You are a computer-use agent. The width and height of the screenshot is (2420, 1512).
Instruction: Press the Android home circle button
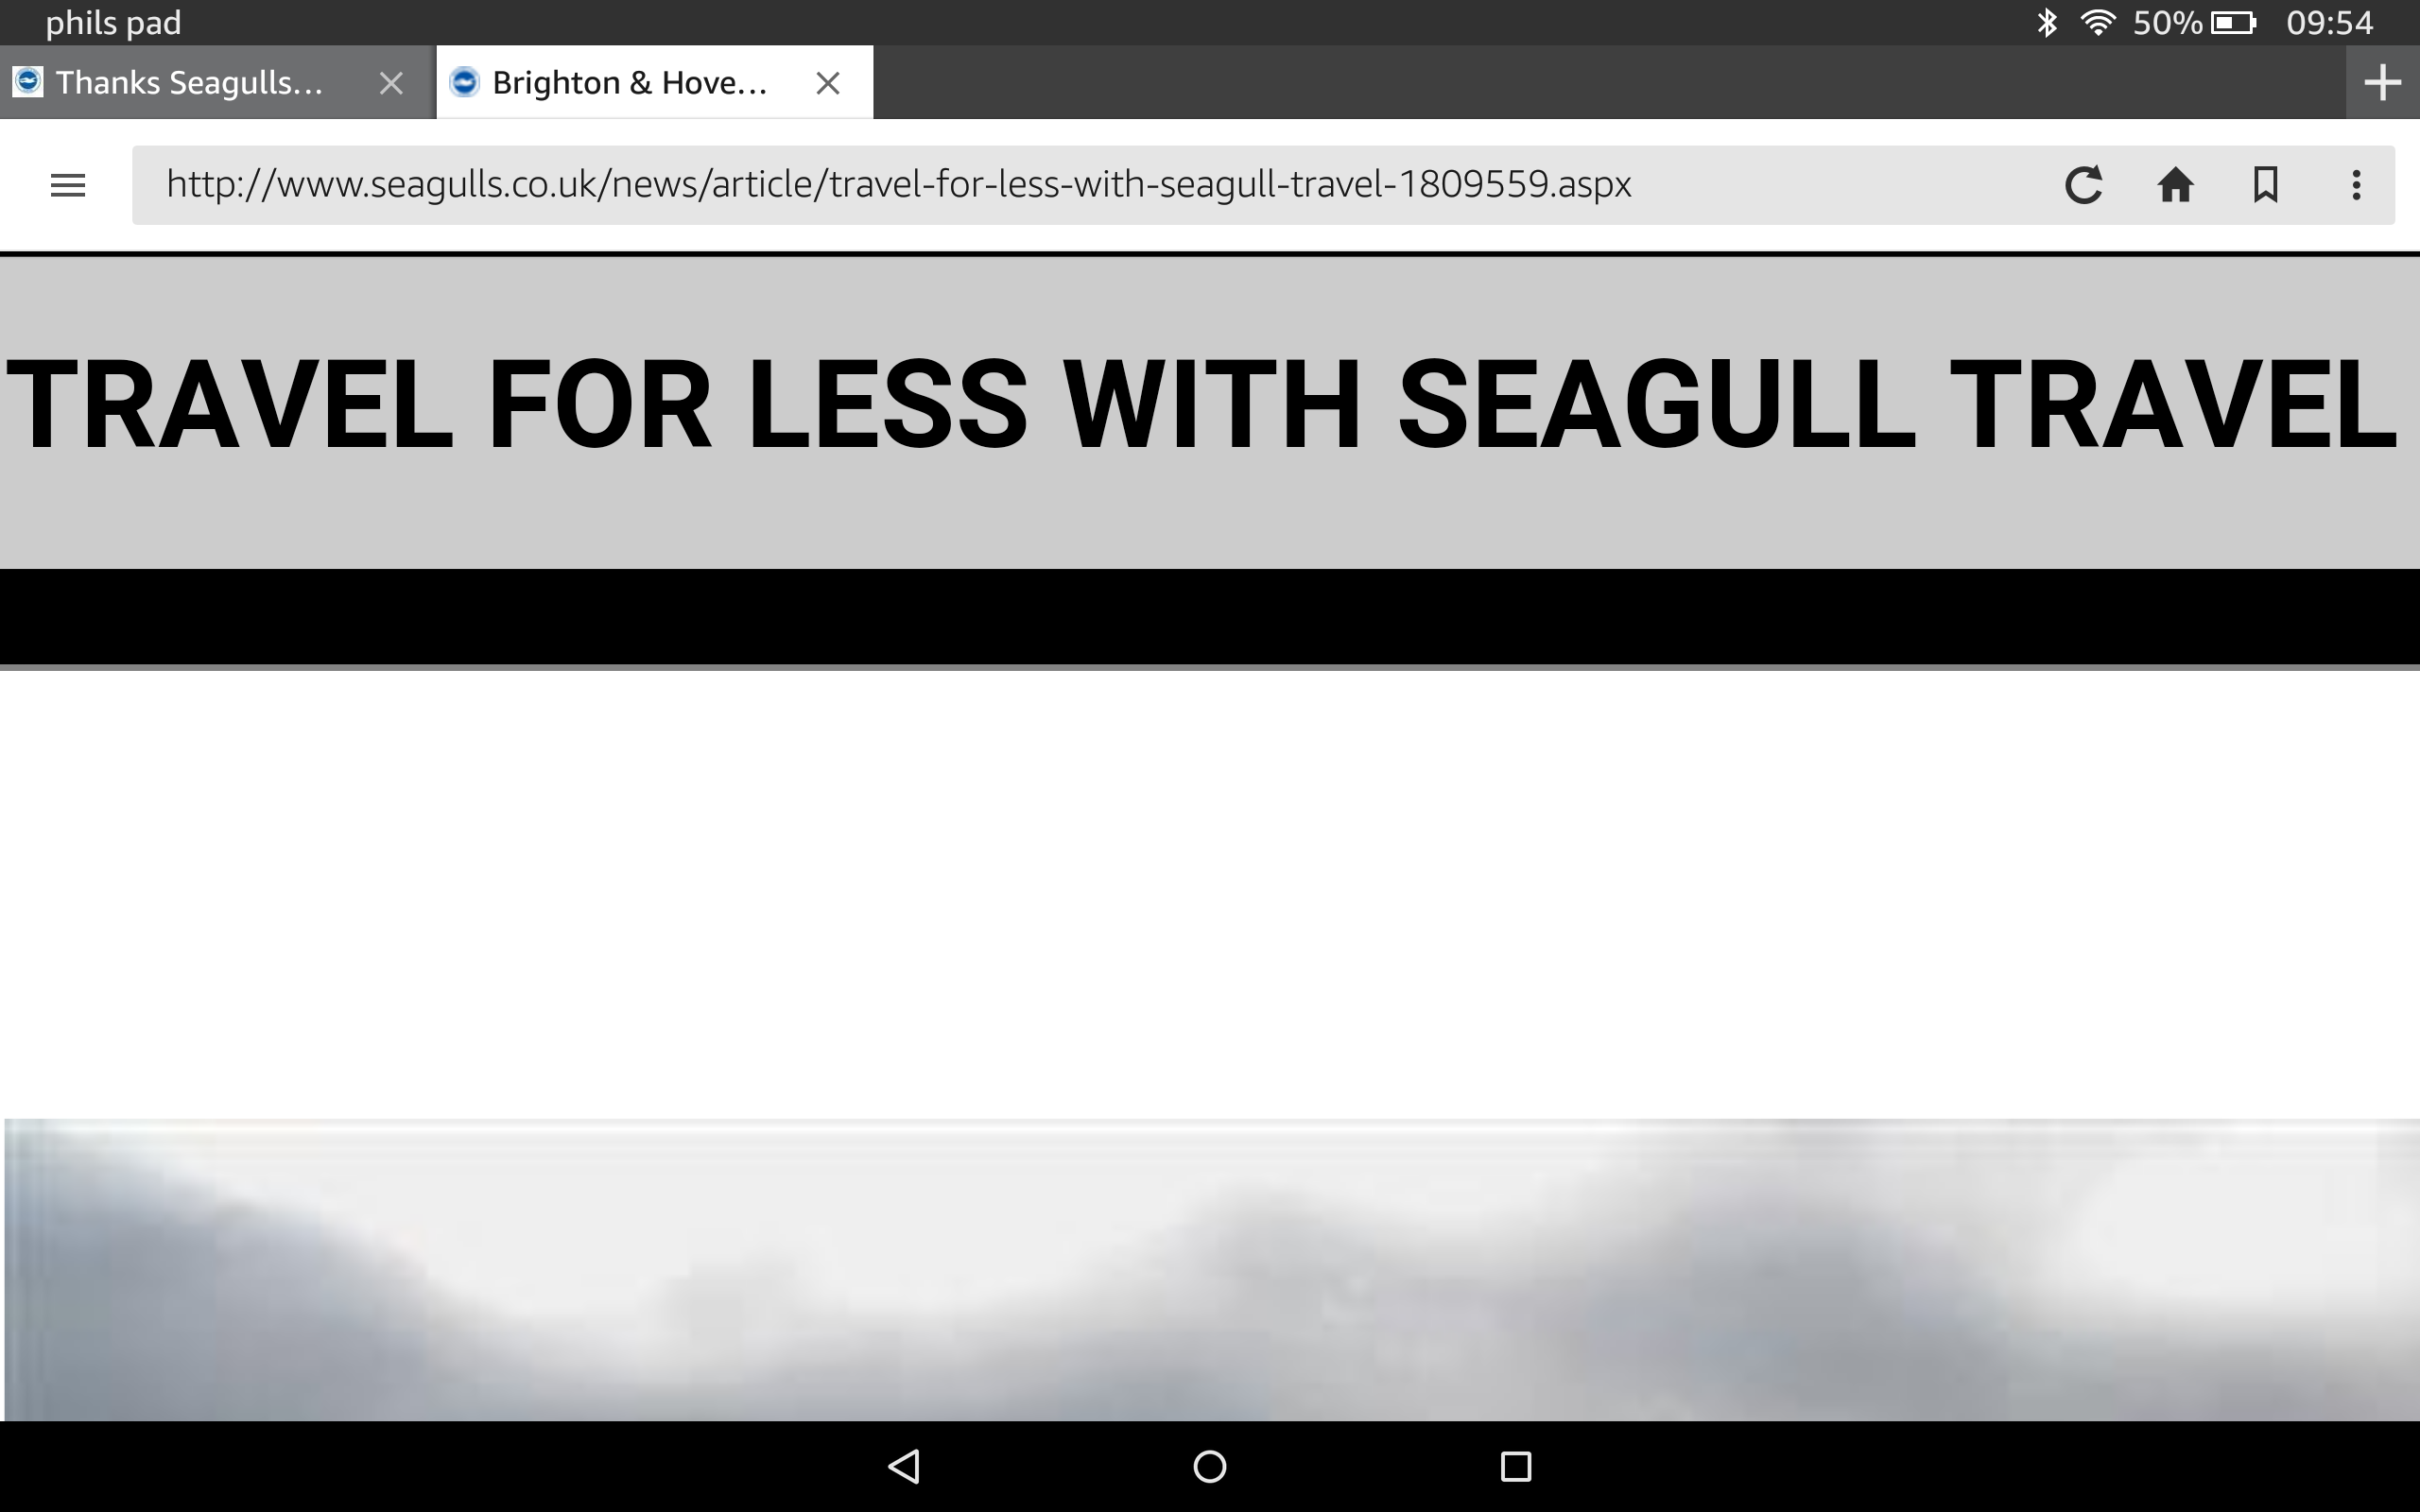pos(1207,1465)
